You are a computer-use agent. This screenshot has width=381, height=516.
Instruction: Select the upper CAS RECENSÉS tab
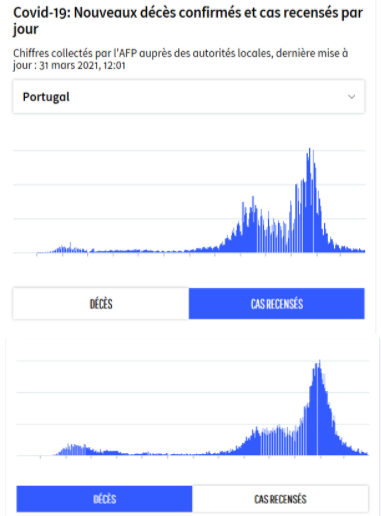tap(277, 304)
